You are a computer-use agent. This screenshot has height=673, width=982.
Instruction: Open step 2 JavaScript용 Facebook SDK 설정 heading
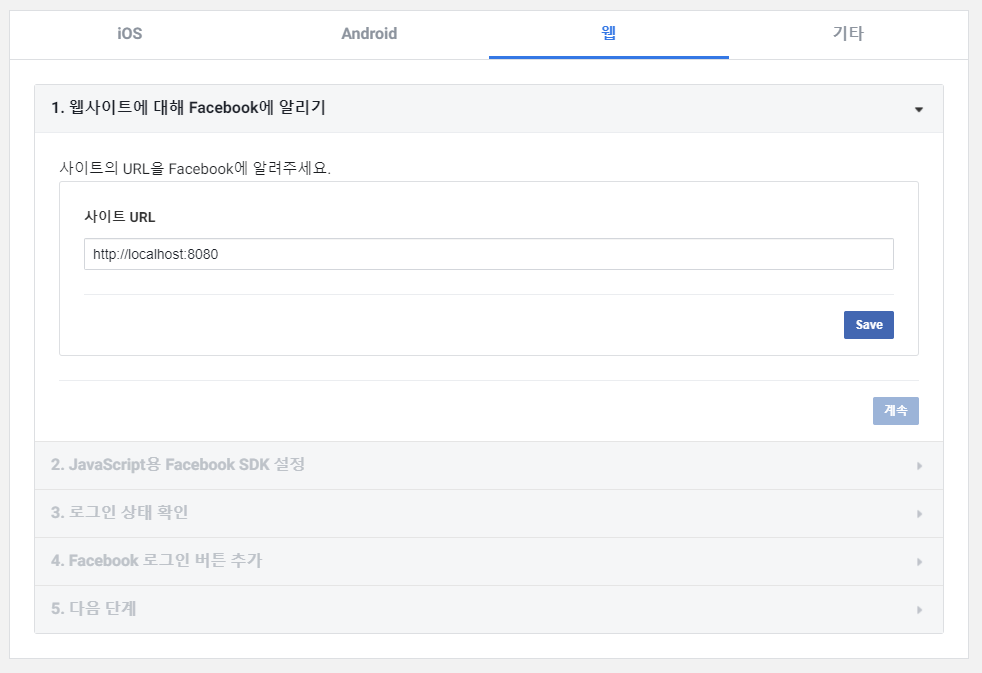point(178,465)
